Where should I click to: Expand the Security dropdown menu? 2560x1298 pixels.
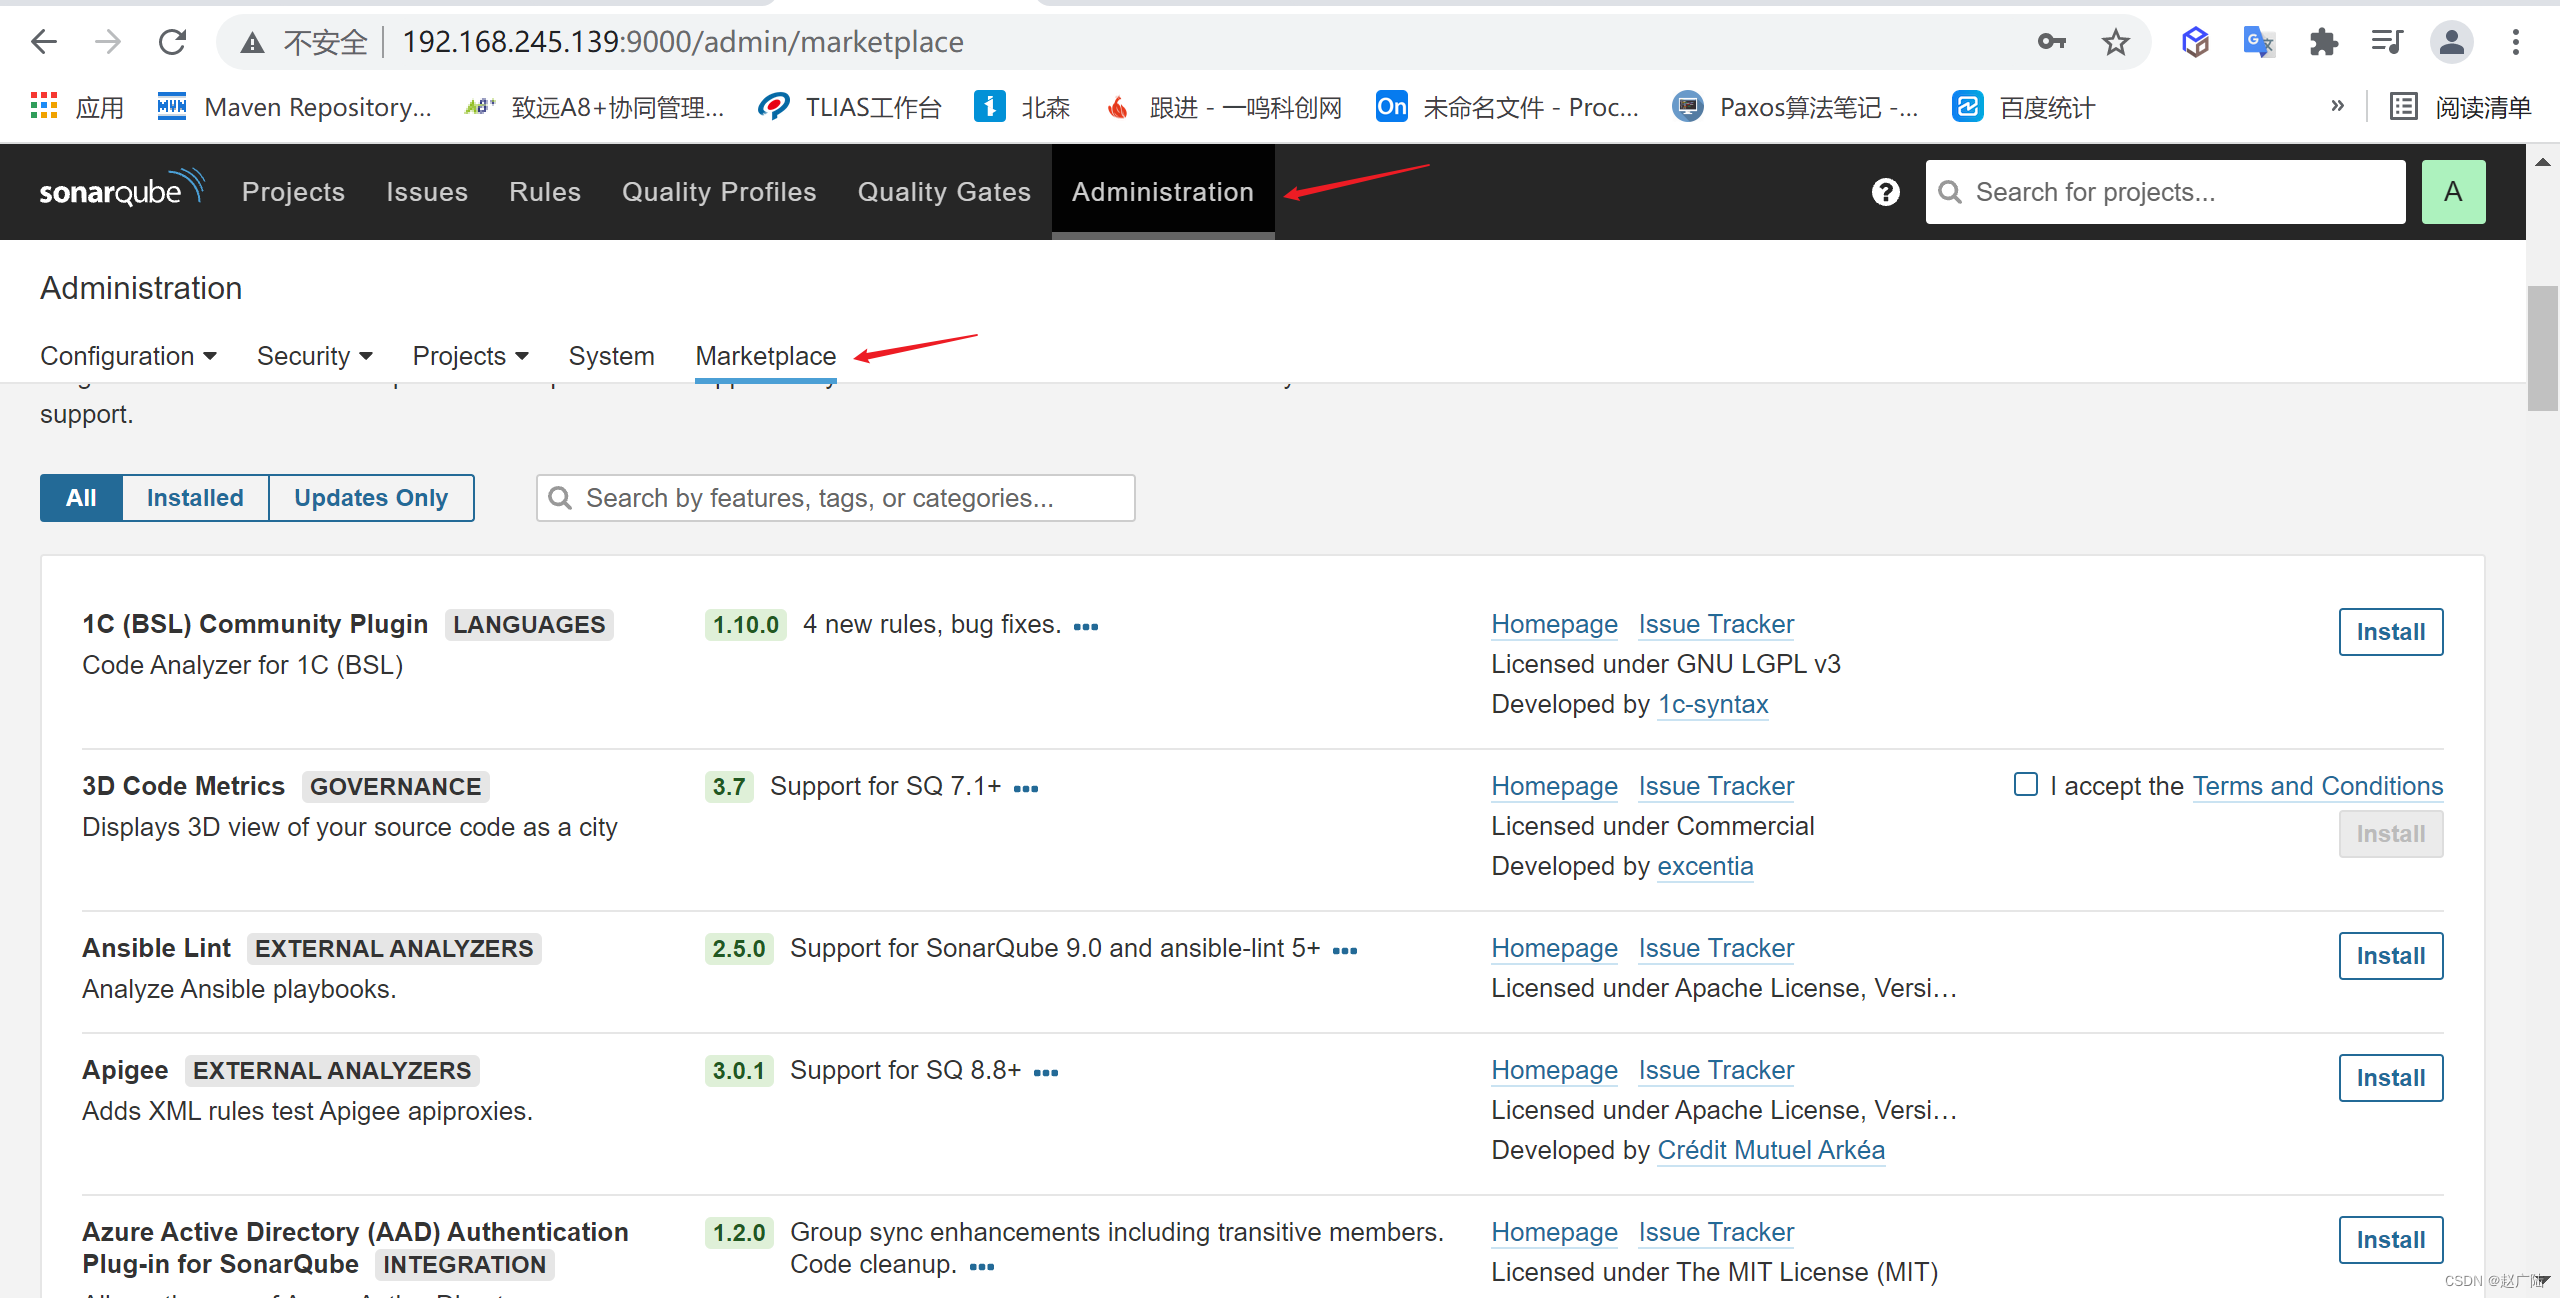tap(314, 356)
